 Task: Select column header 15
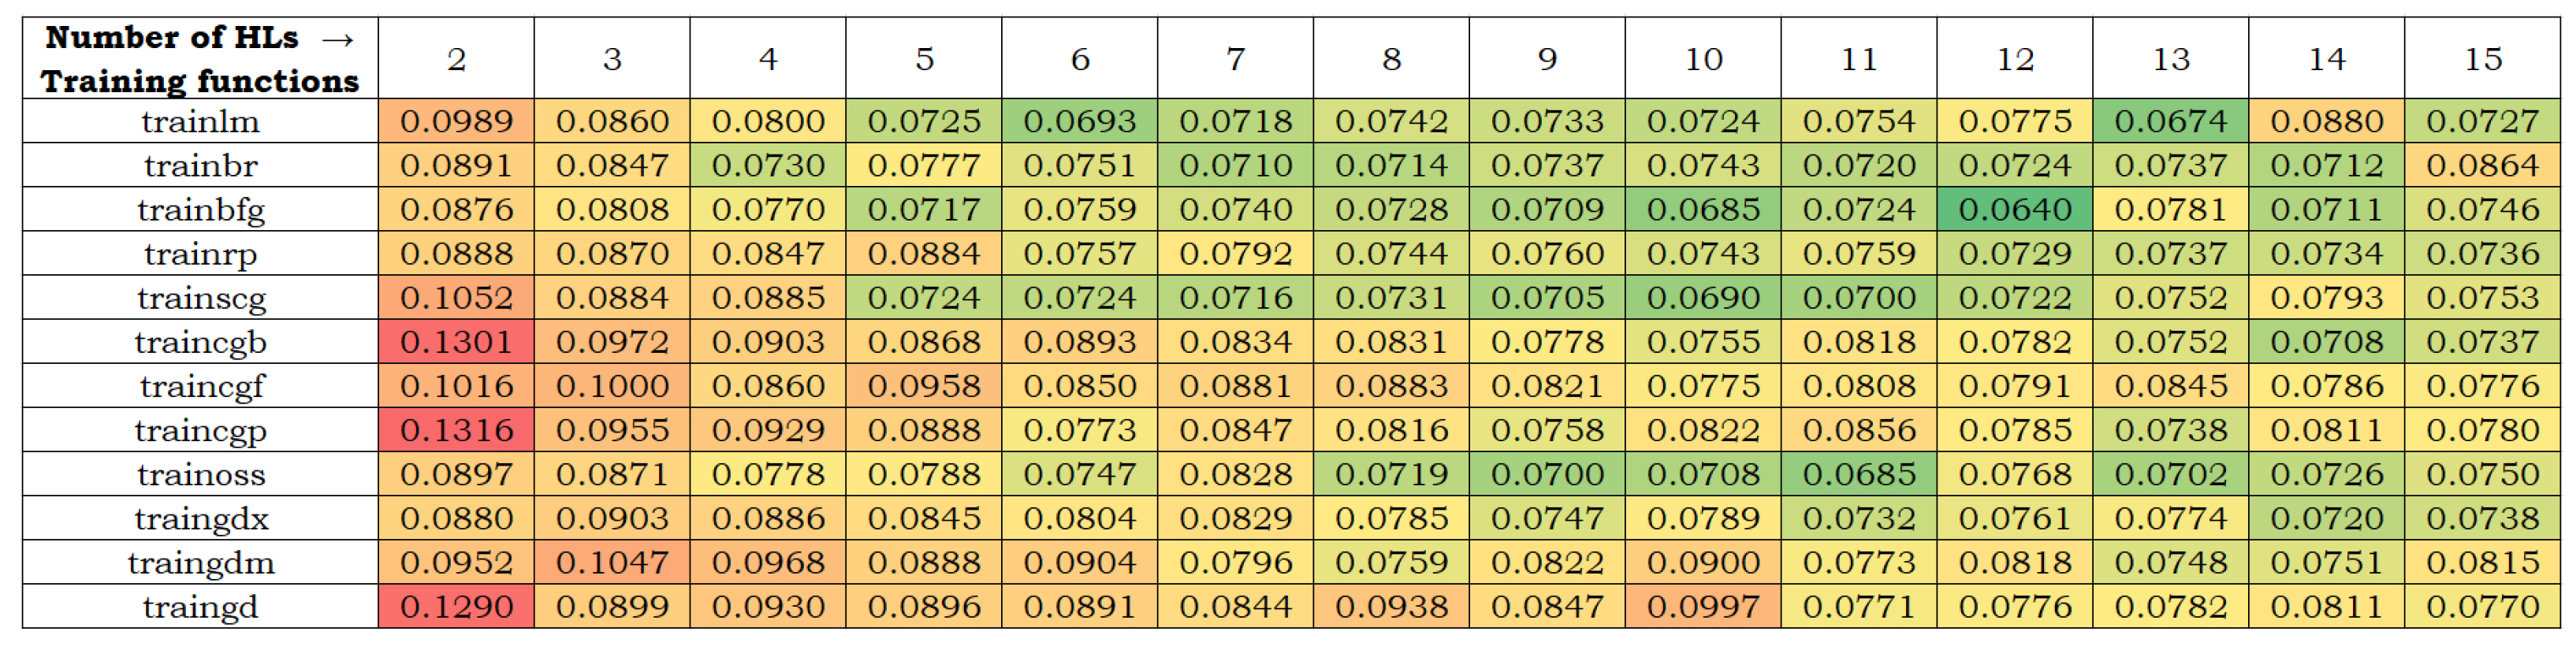click(2482, 59)
